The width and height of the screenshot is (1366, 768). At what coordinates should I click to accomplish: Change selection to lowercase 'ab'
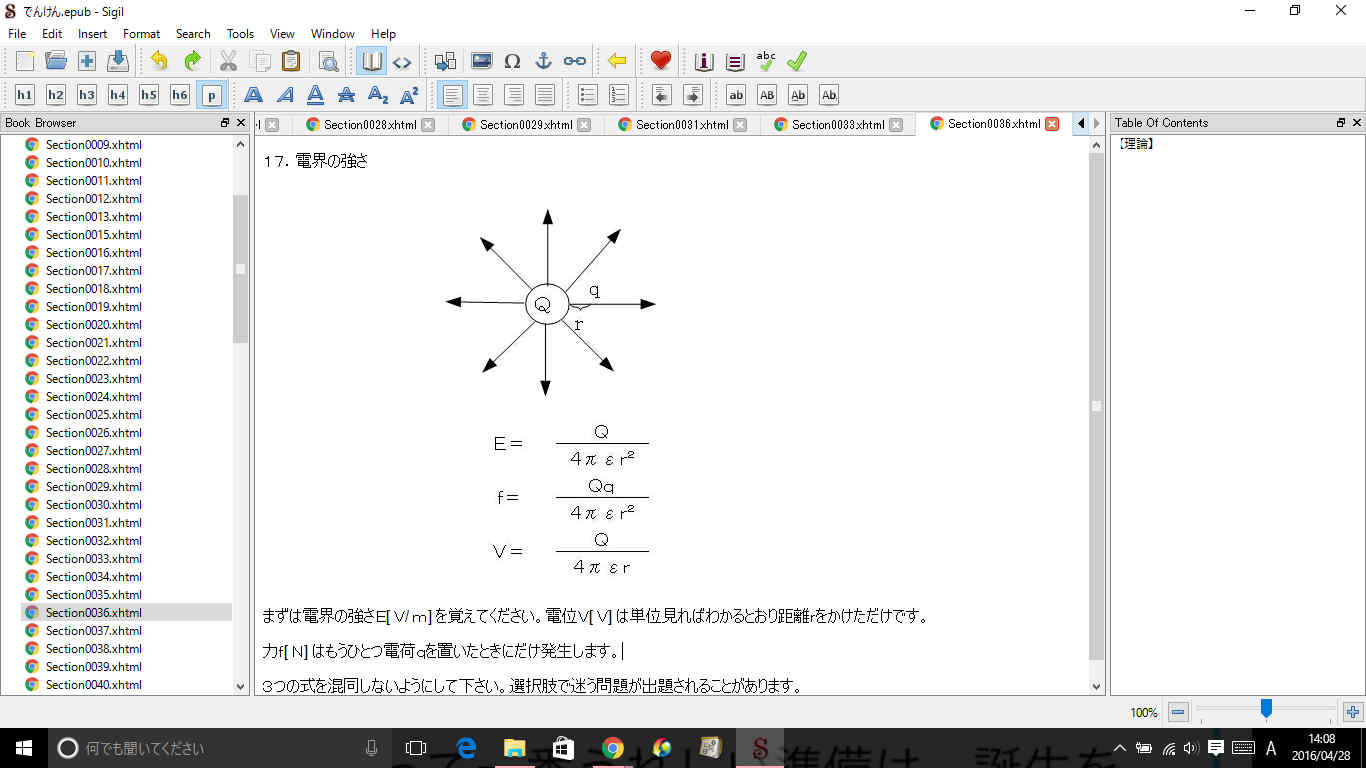(736, 95)
